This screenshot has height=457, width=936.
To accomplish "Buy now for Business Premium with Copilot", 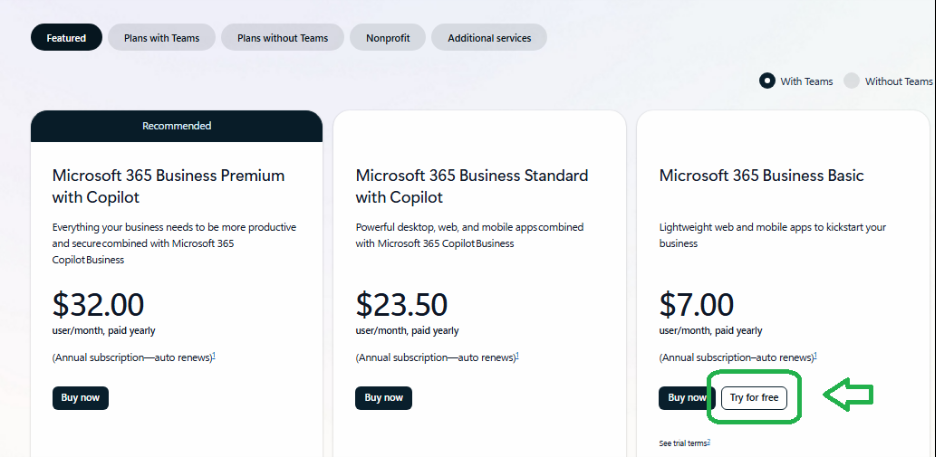I will 81,398.
